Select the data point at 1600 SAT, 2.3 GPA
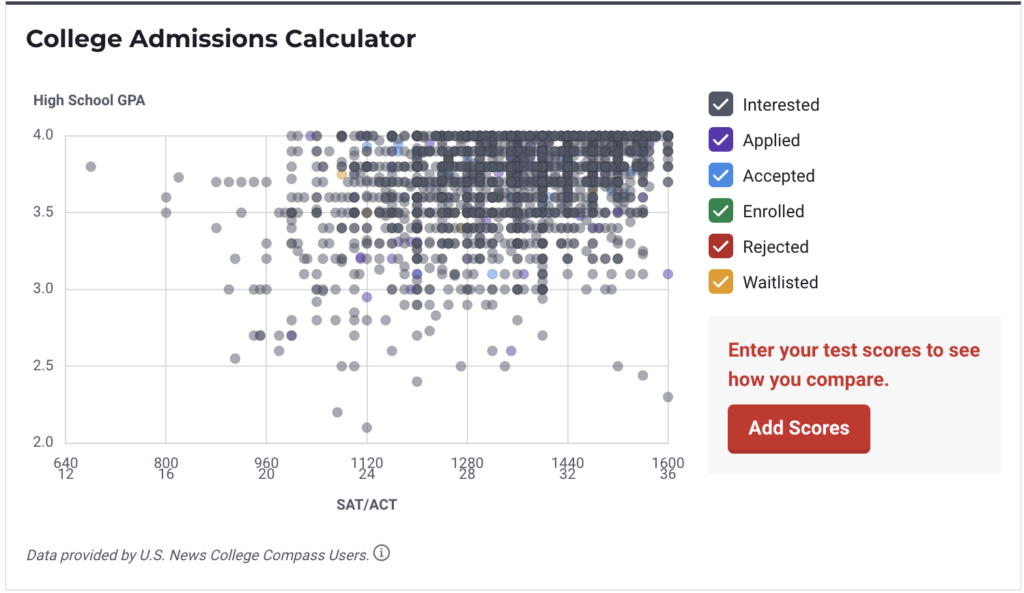This screenshot has width=1024, height=593. point(668,397)
